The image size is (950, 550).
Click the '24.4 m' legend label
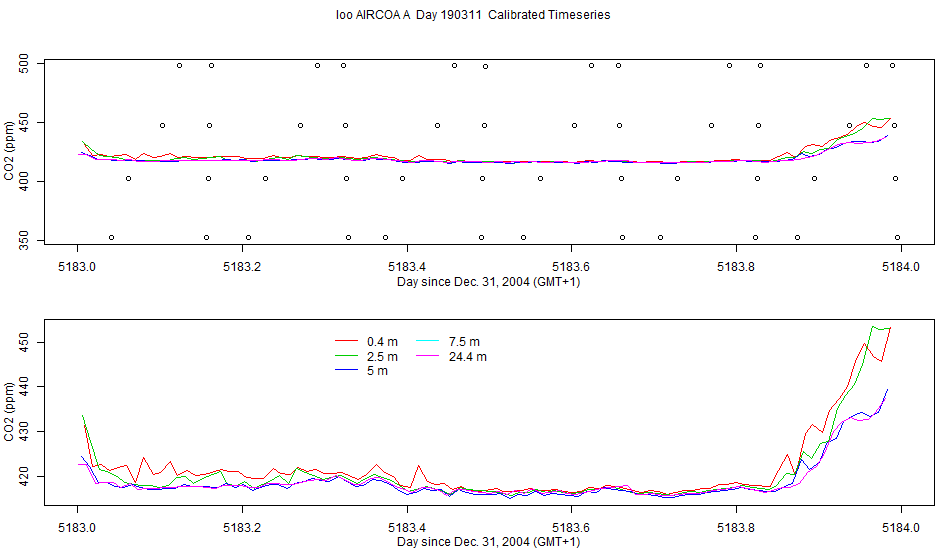pos(468,356)
